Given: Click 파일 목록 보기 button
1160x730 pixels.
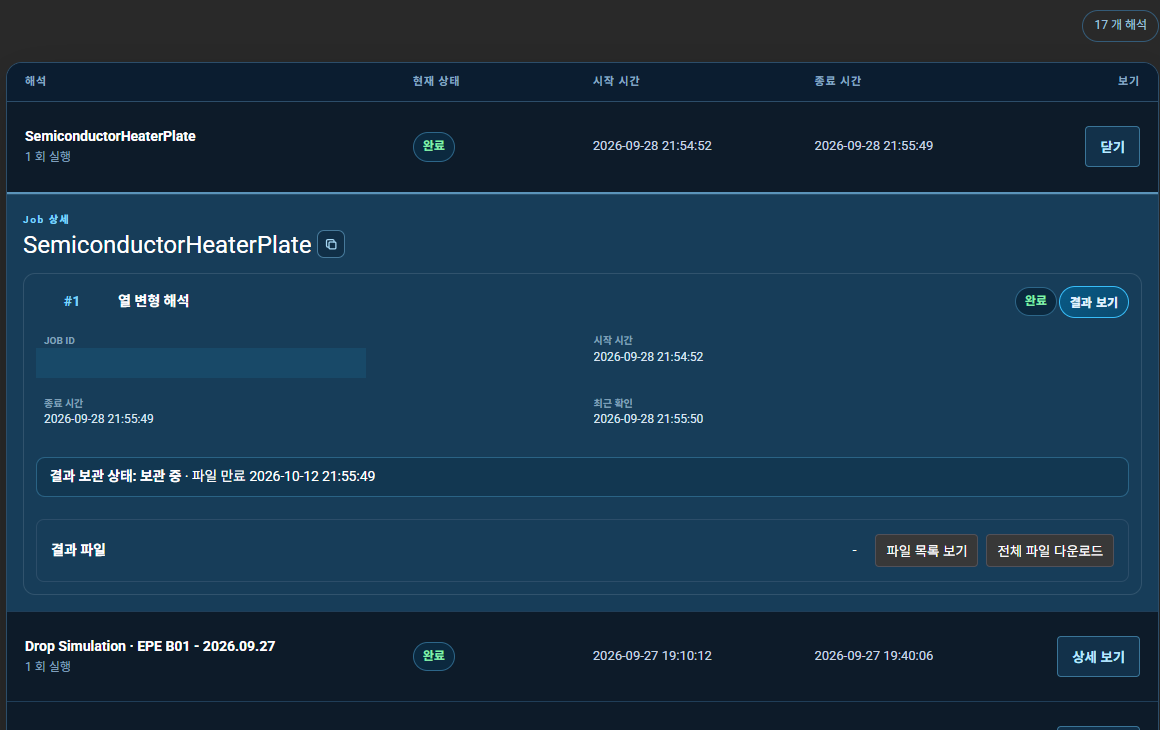Looking at the screenshot, I should [926, 551].
